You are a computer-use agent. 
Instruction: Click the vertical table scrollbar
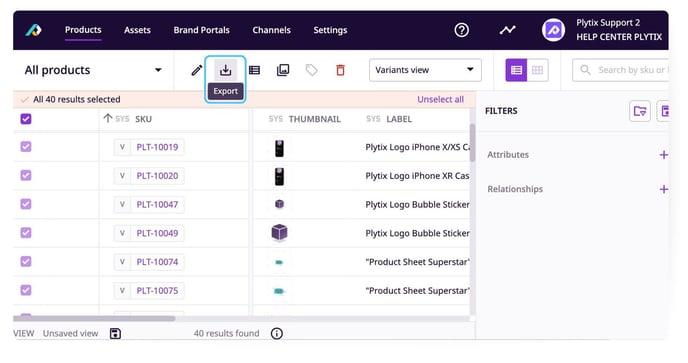click(472, 143)
